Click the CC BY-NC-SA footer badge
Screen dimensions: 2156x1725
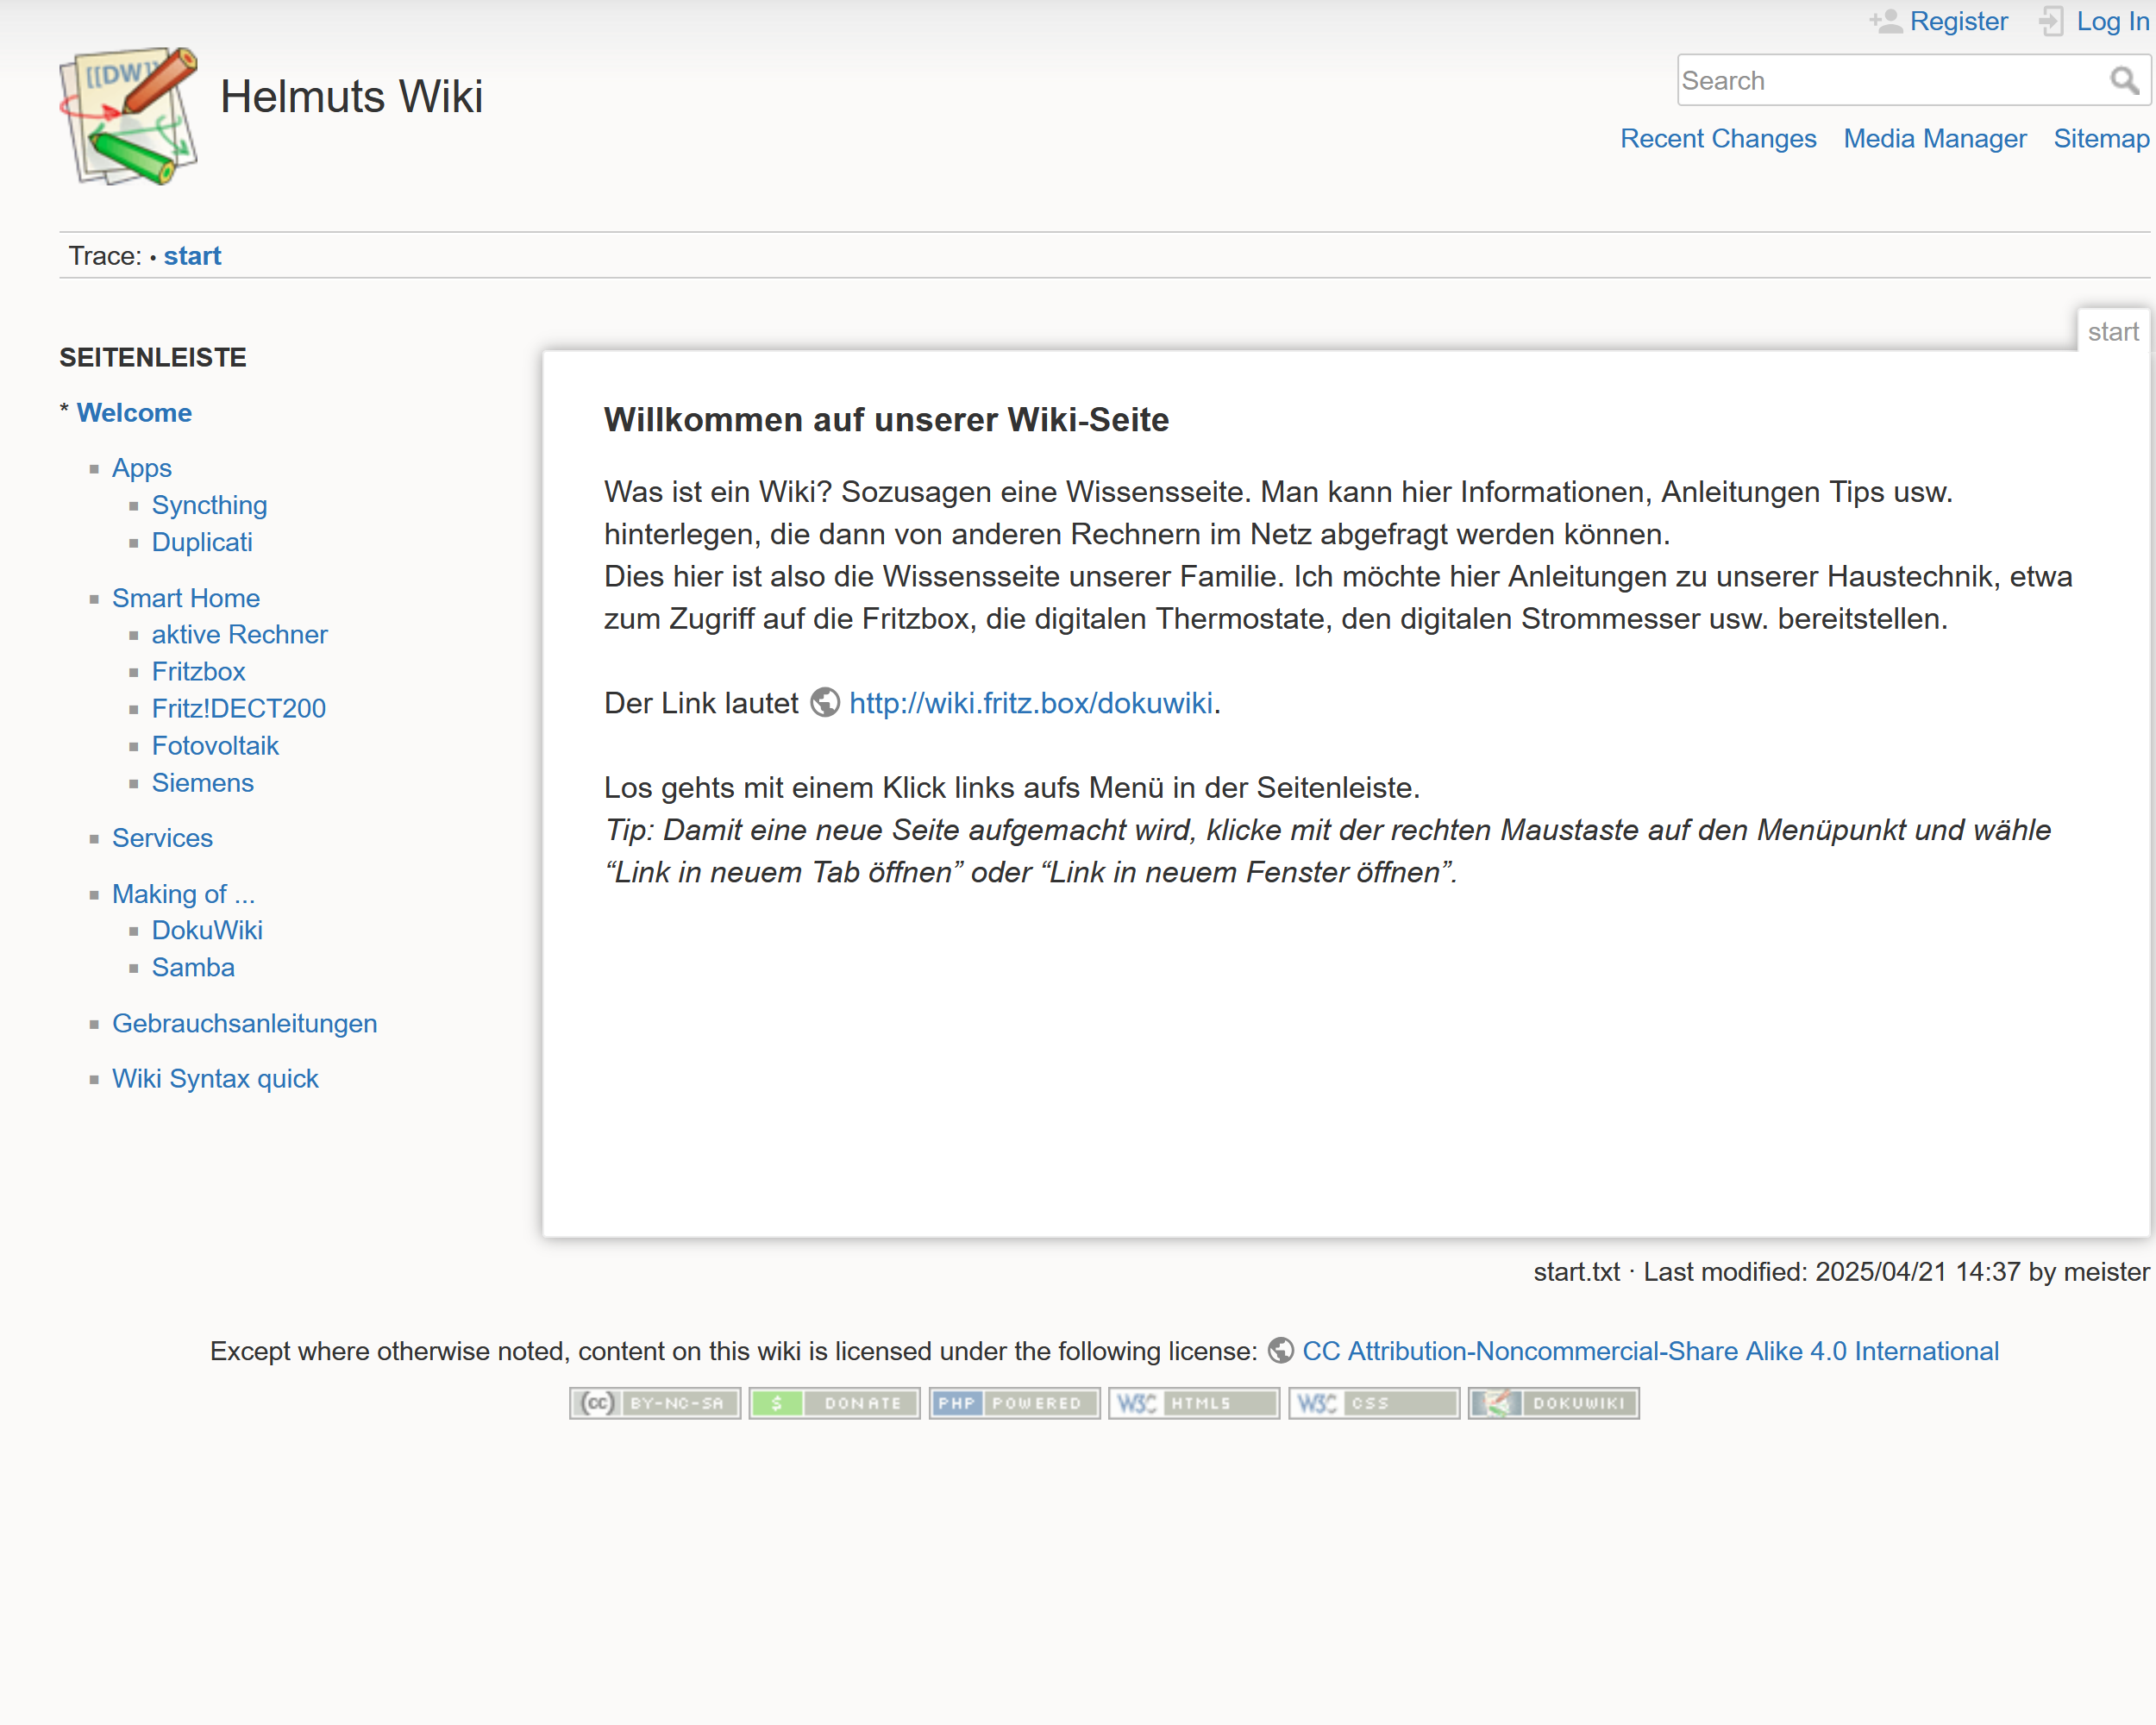click(x=654, y=1403)
